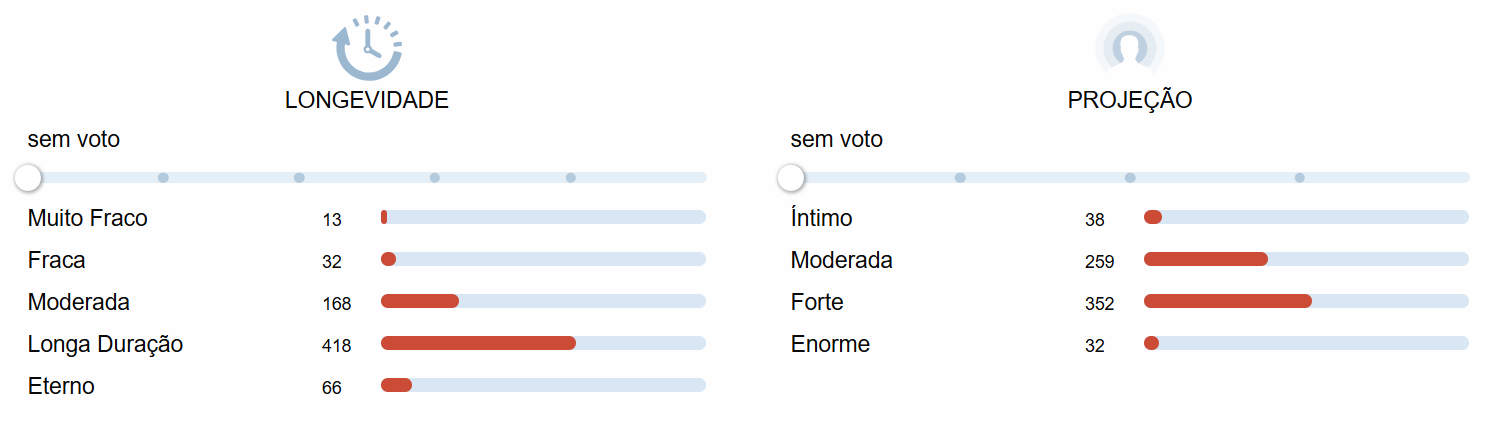Set Projeção slider to third dot
The height and width of the screenshot is (423, 1489).
click(x=1130, y=178)
